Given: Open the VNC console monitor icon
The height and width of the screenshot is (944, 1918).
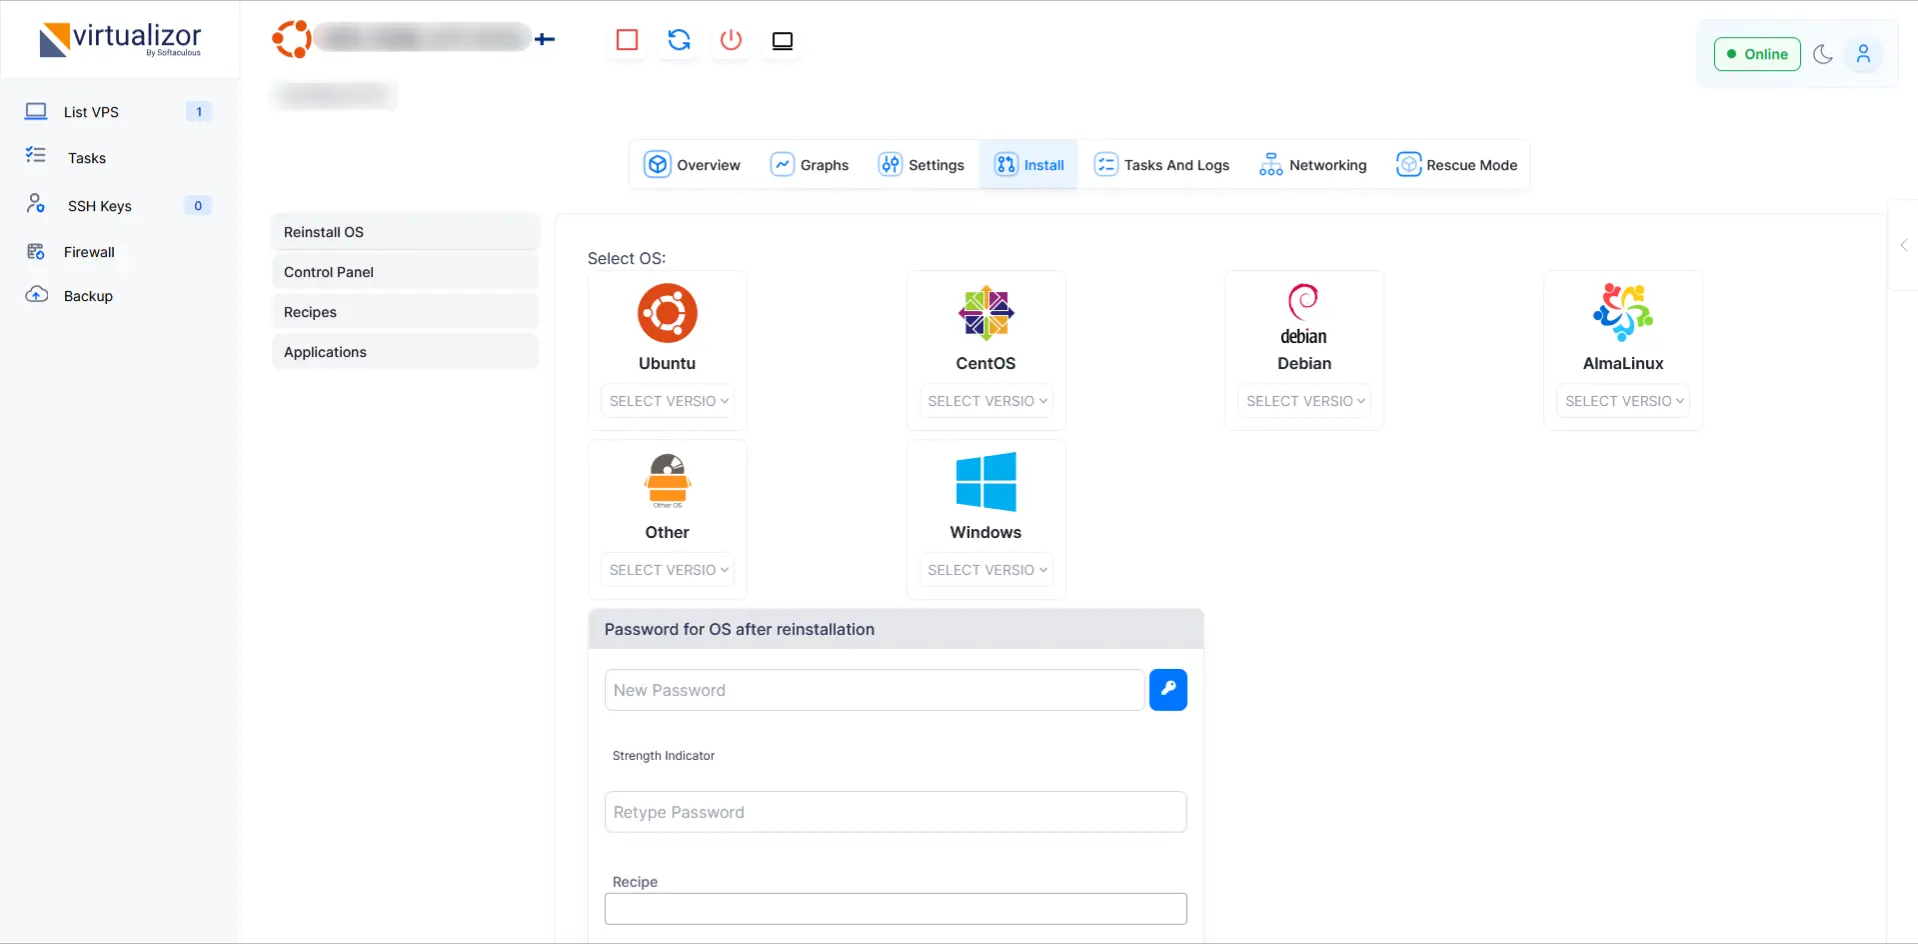Looking at the screenshot, I should coord(782,41).
